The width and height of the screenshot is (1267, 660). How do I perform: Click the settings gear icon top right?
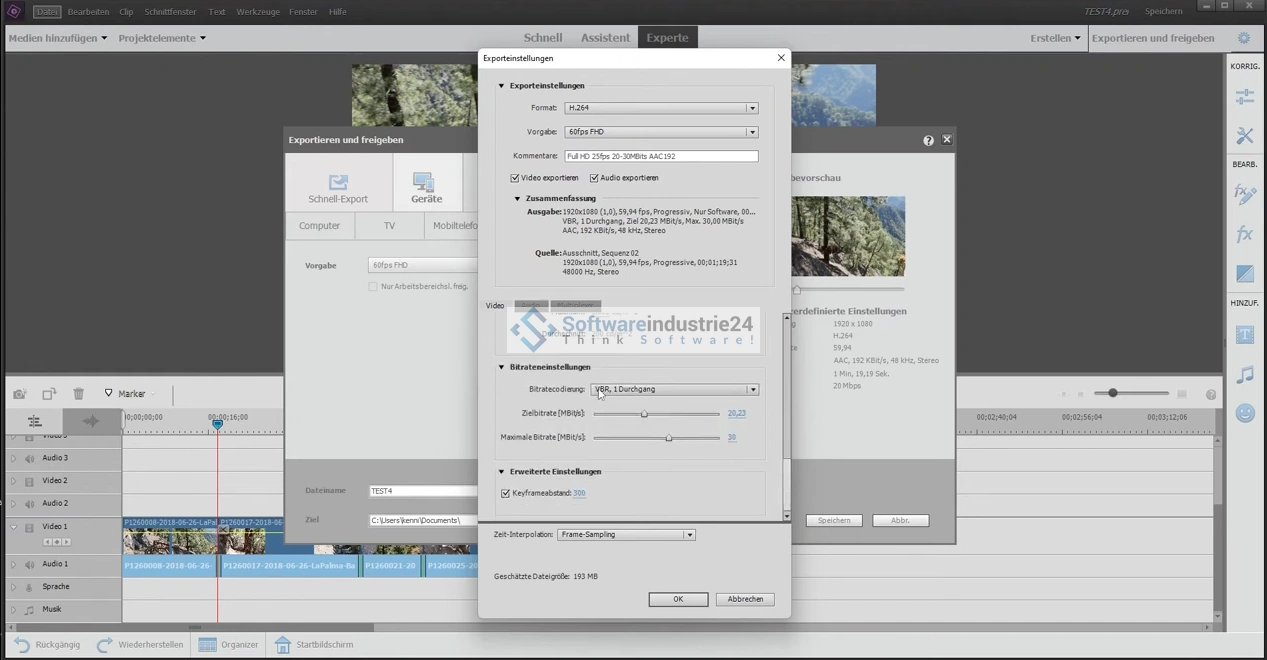pos(1243,38)
